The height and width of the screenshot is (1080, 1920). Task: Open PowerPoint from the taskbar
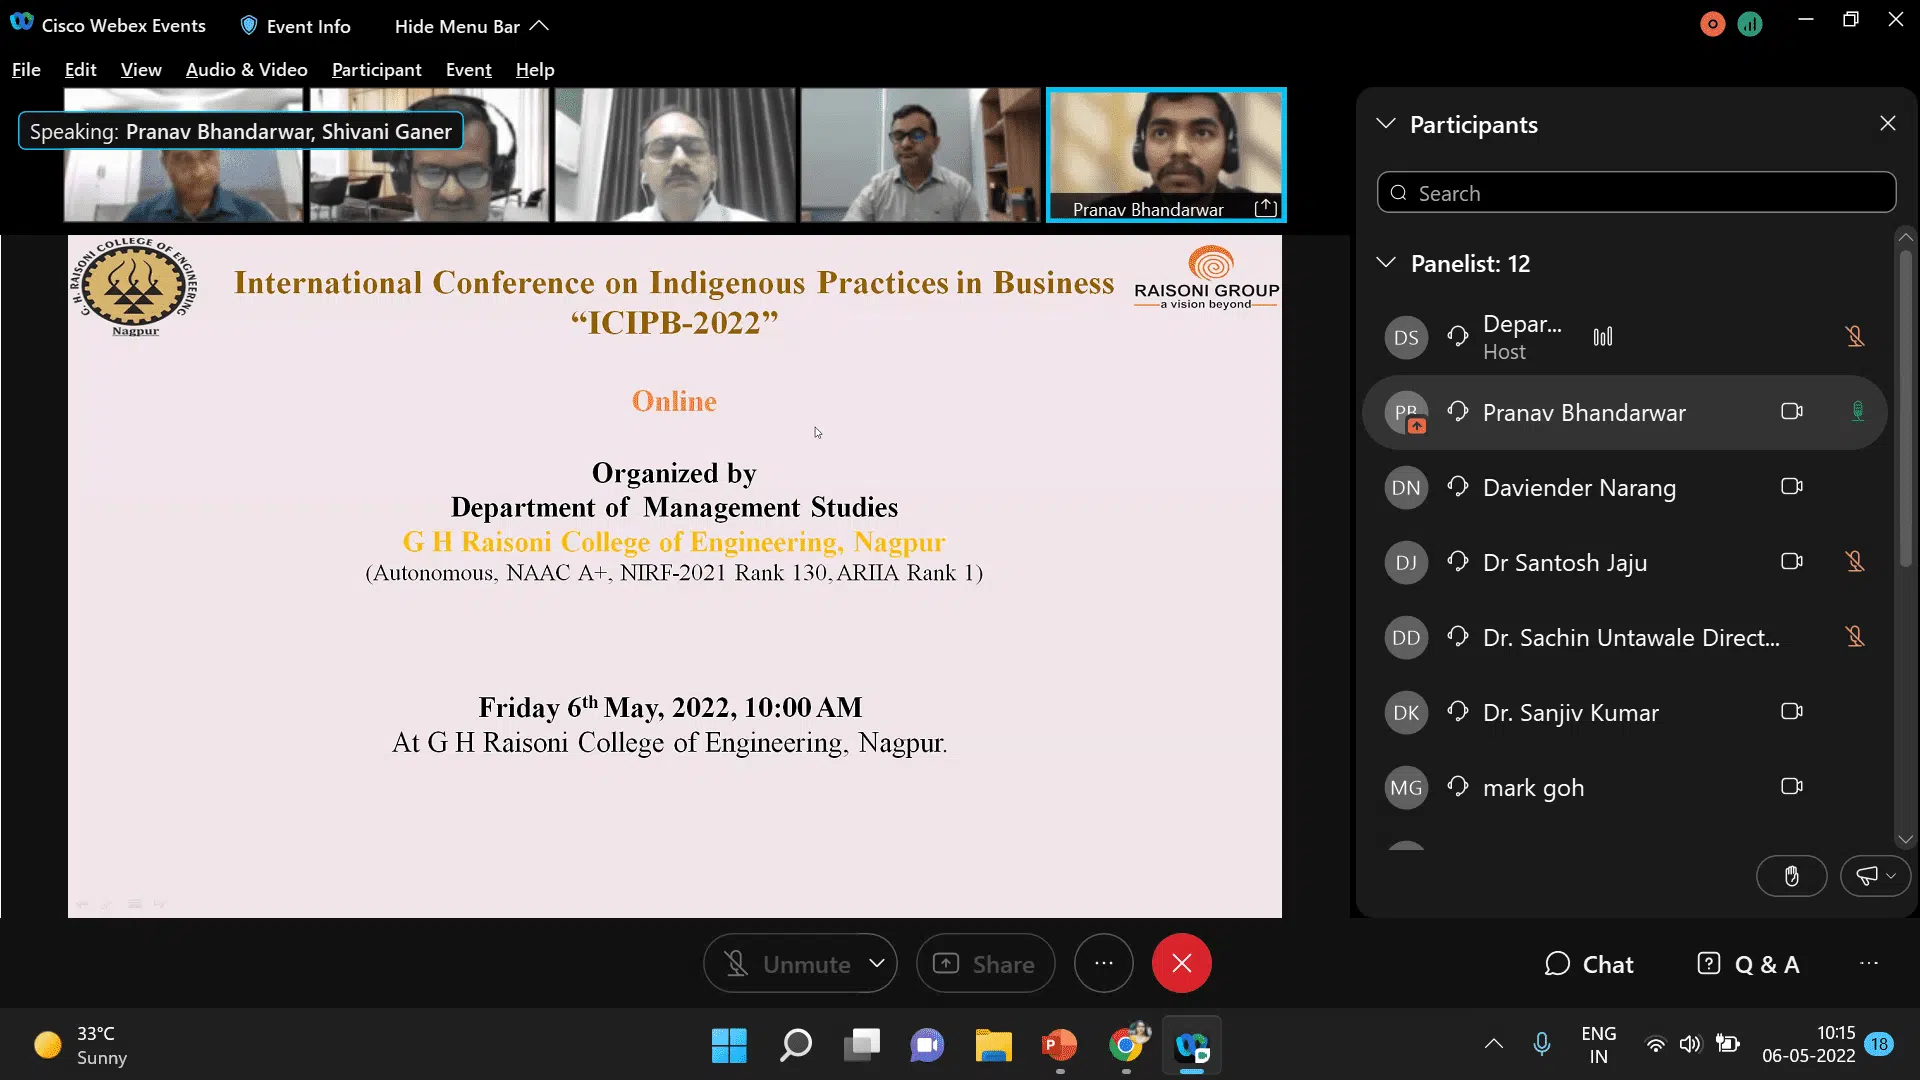(x=1059, y=1045)
